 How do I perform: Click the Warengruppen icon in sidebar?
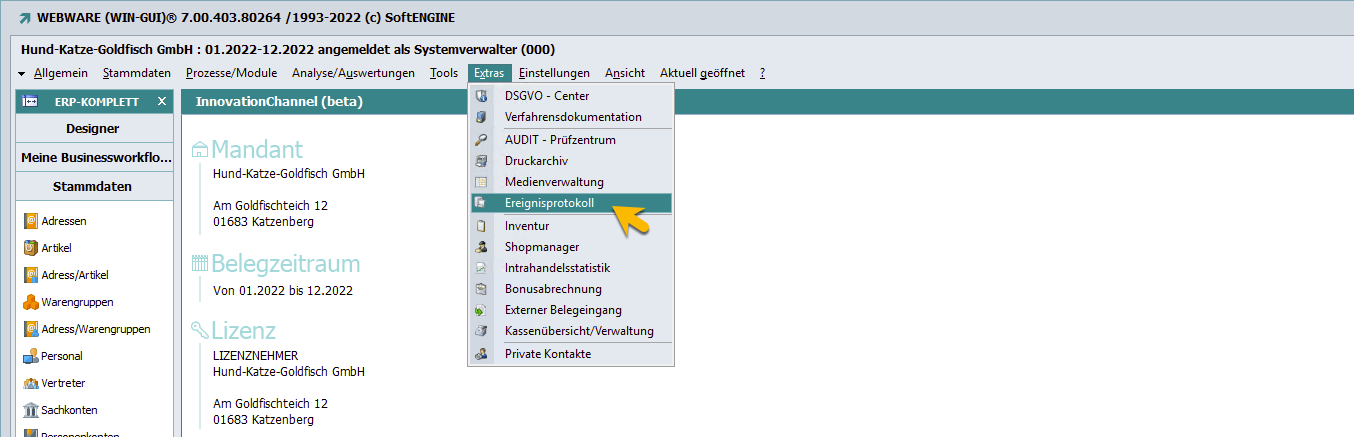click(30, 302)
